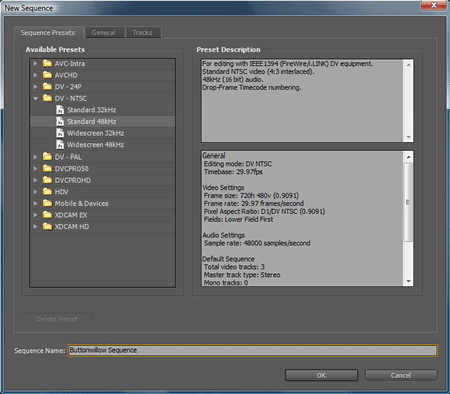Expand the Mobile & Devices preset group
This screenshot has width=450, height=394.
point(35,203)
